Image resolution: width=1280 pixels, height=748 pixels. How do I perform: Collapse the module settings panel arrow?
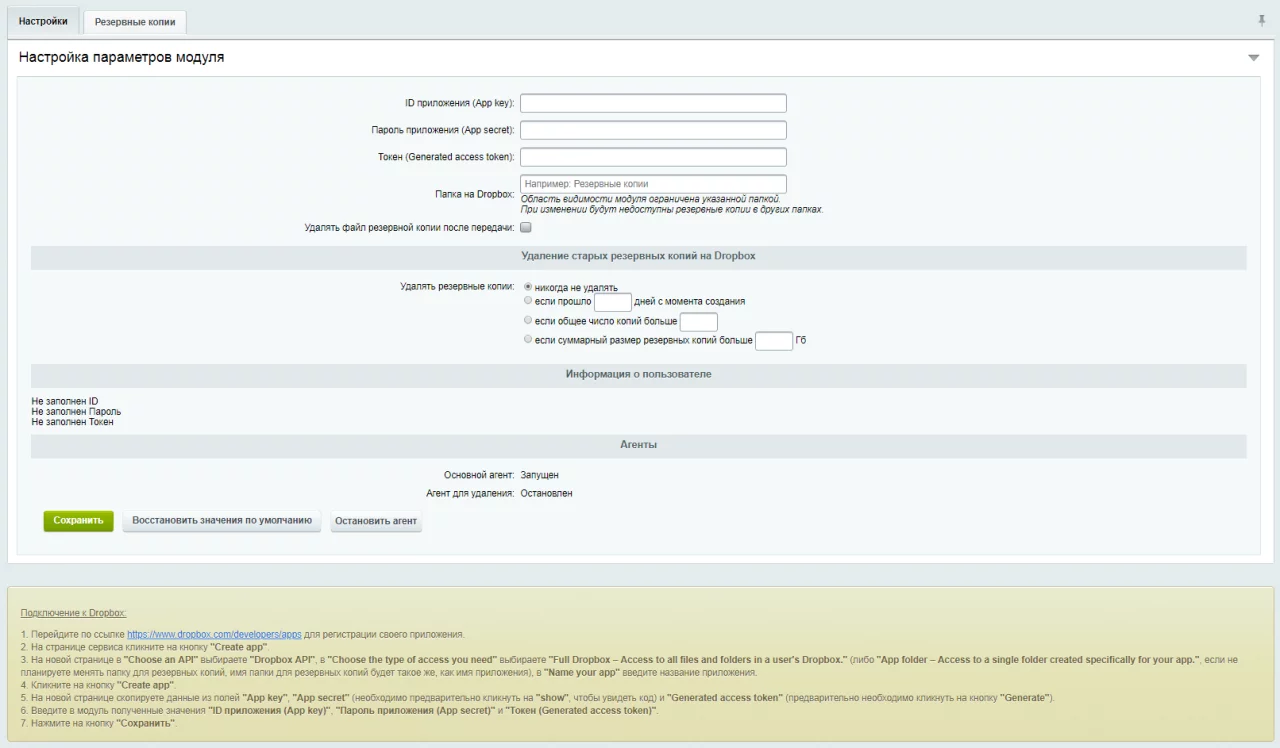coord(1253,58)
